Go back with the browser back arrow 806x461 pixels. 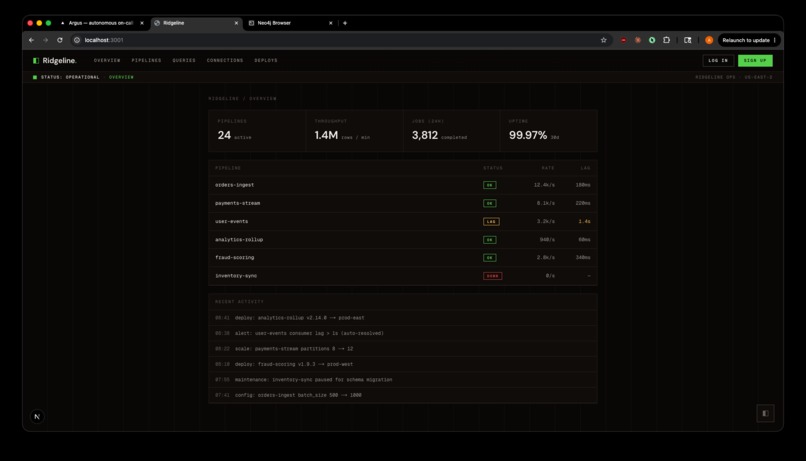point(31,40)
